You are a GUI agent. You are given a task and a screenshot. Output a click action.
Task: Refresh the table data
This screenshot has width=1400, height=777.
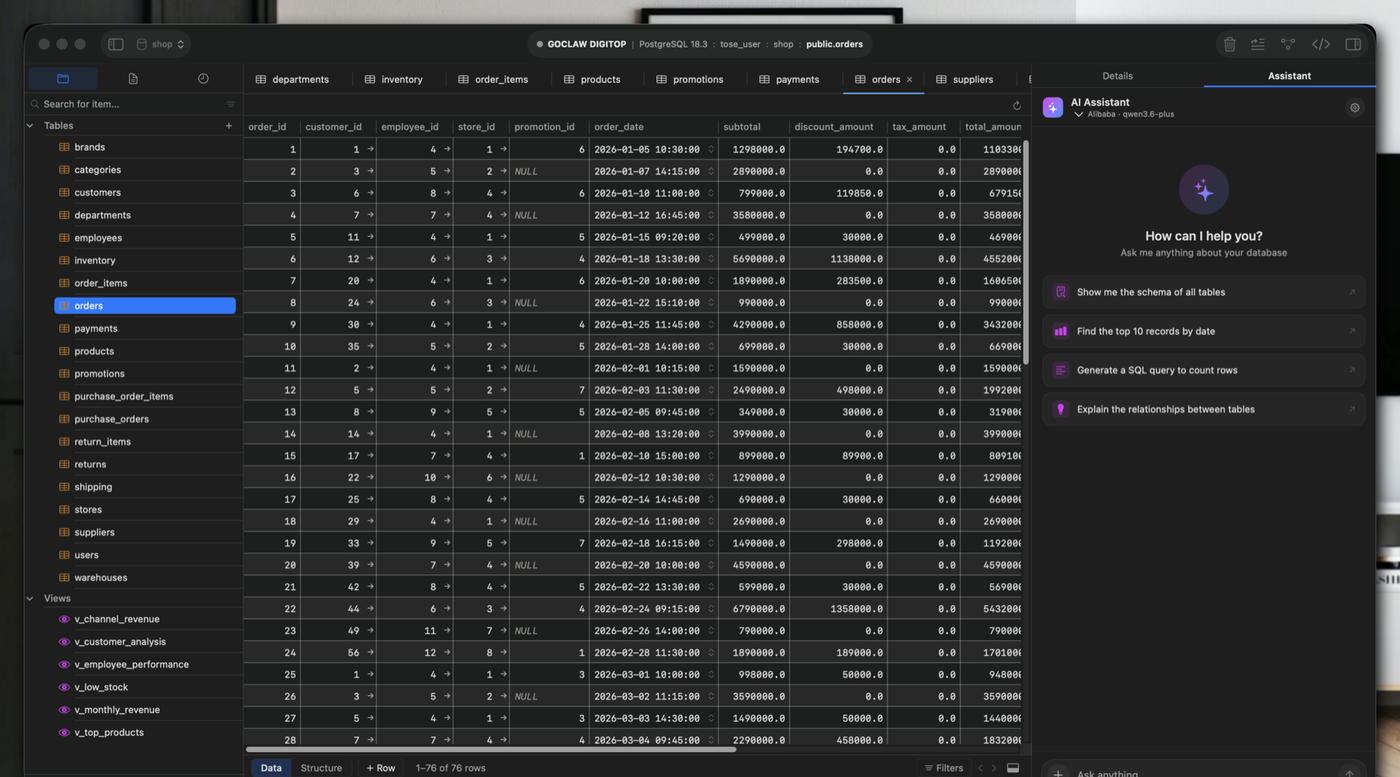[x=1017, y=105]
